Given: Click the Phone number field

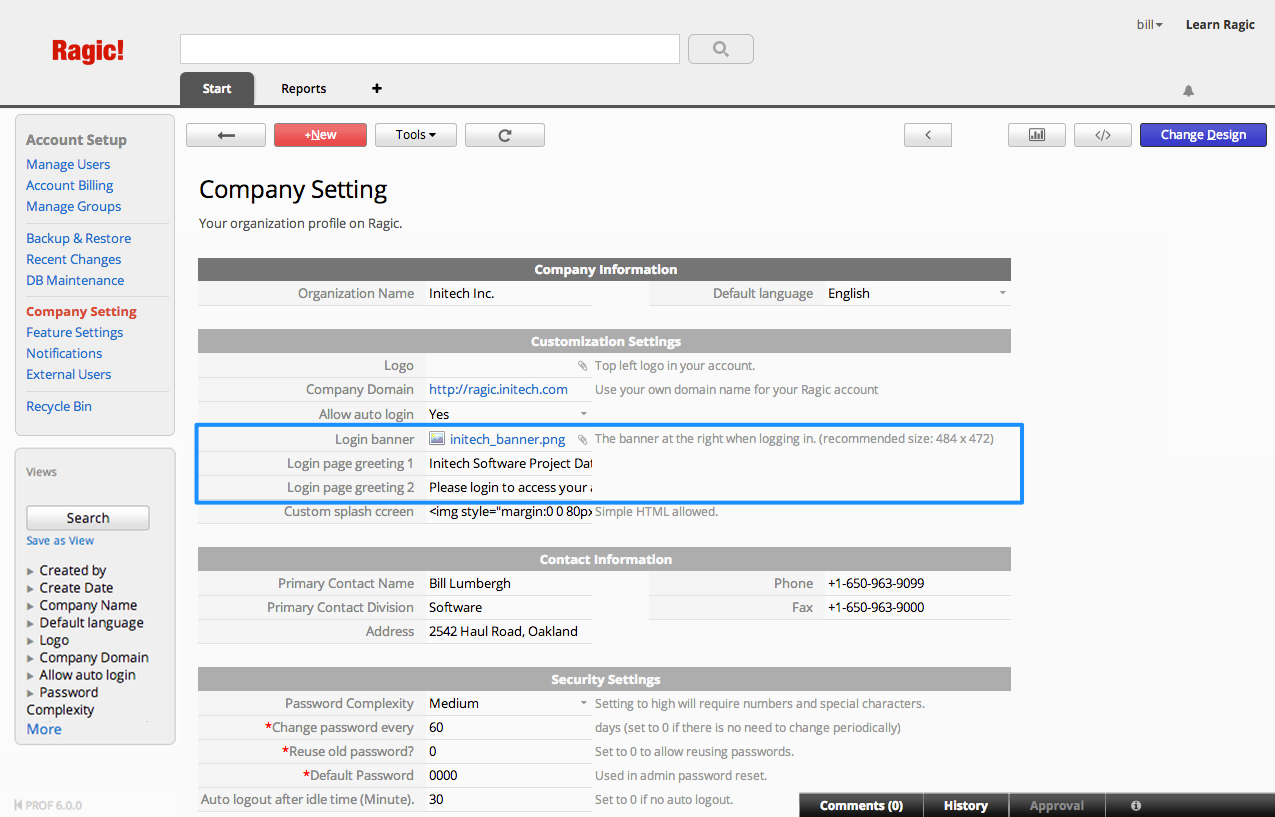Looking at the screenshot, I should coord(918,584).
